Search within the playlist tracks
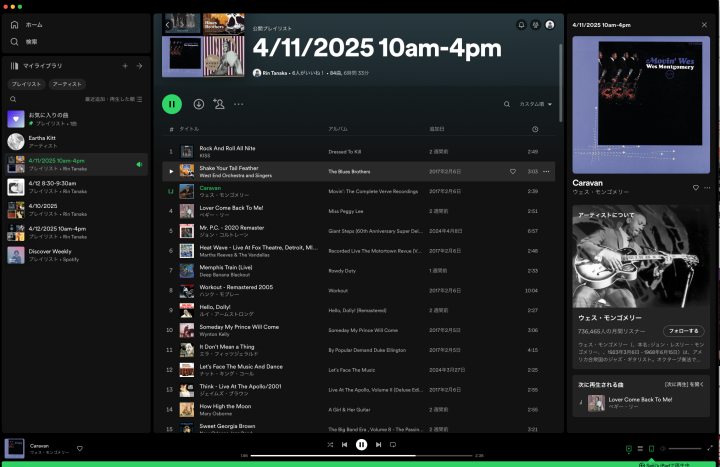The width and height of the screenshot is (720, 467). (x=506, y=104)
